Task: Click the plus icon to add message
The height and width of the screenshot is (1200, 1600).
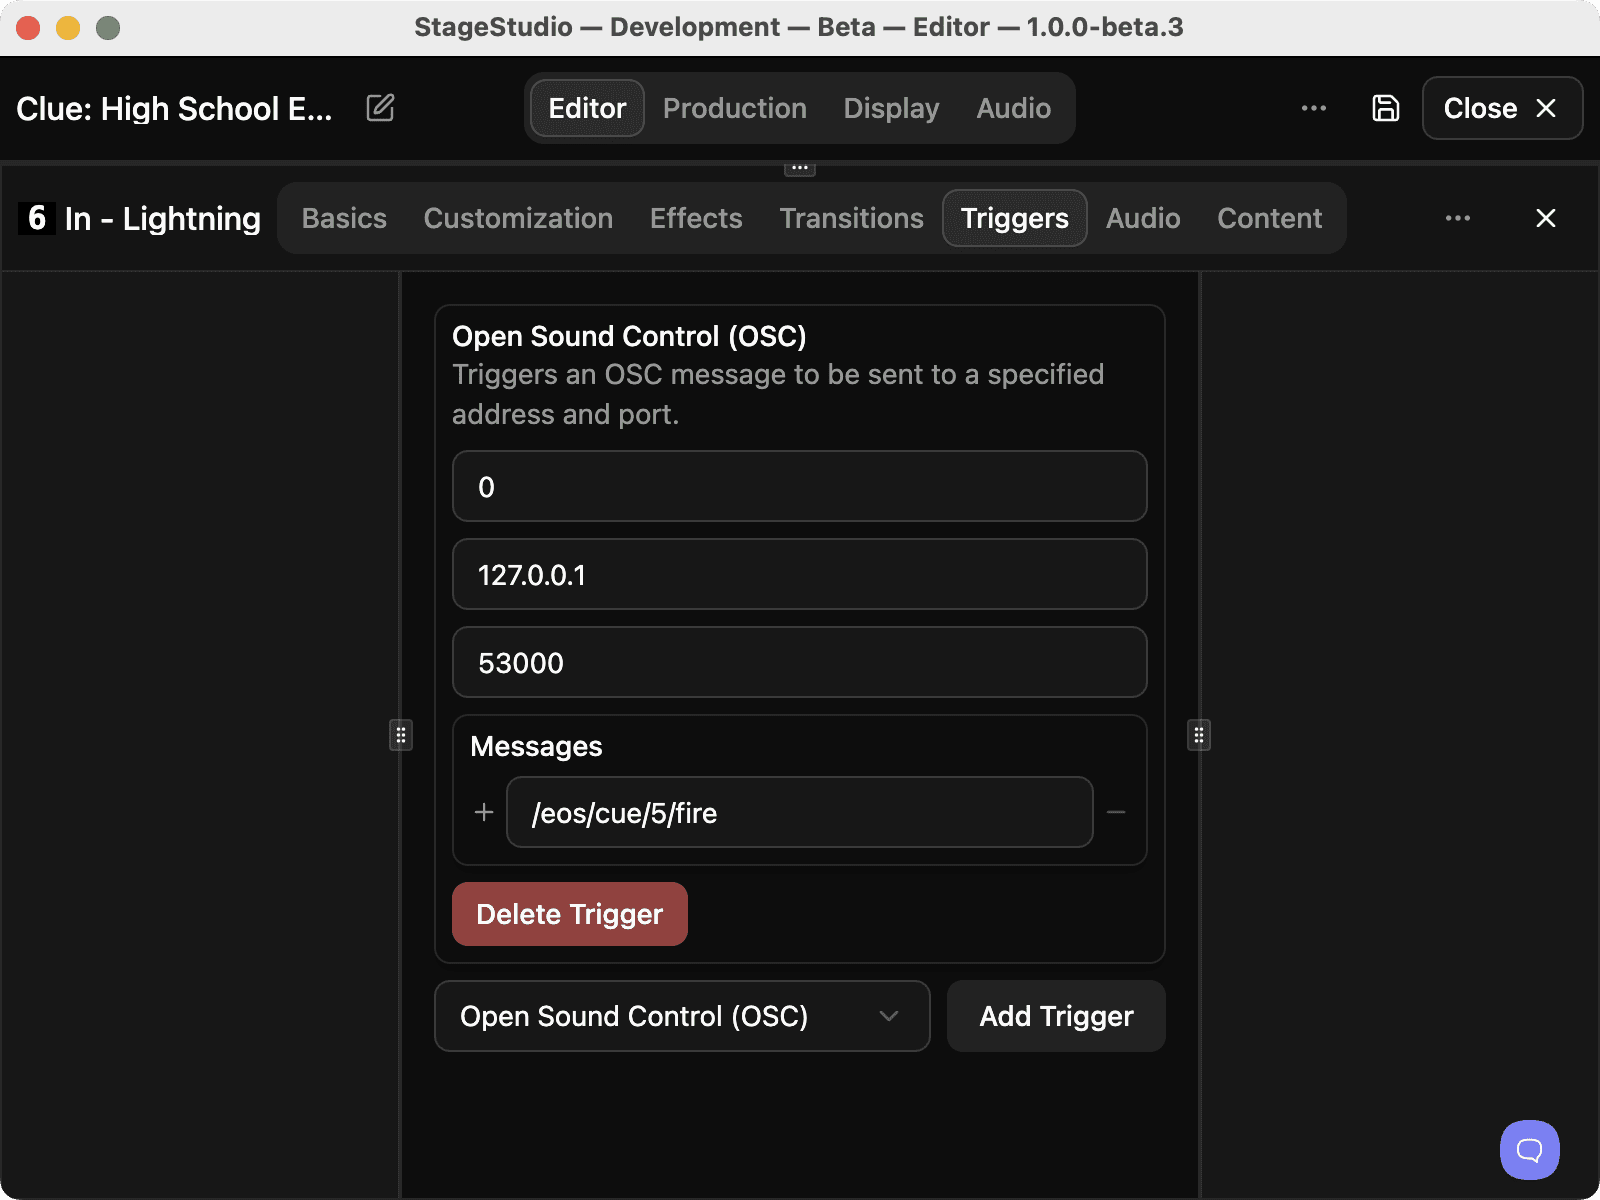Action: (484, 812)
